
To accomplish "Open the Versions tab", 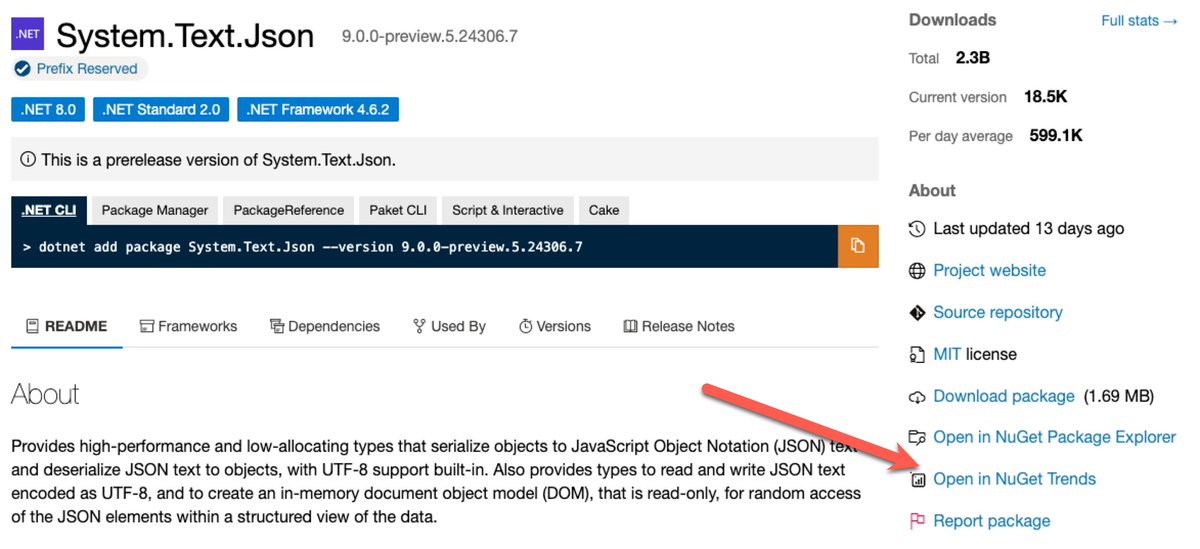I will (555, 326).
